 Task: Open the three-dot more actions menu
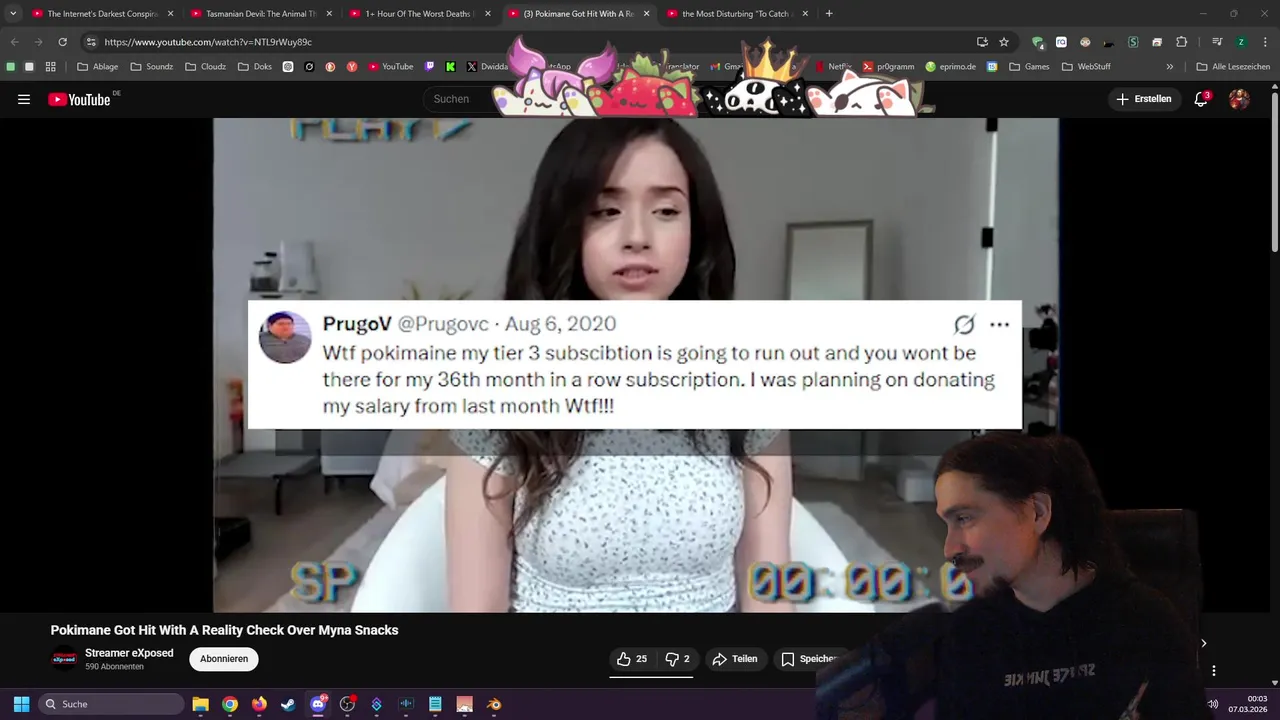coord(1214,671)
